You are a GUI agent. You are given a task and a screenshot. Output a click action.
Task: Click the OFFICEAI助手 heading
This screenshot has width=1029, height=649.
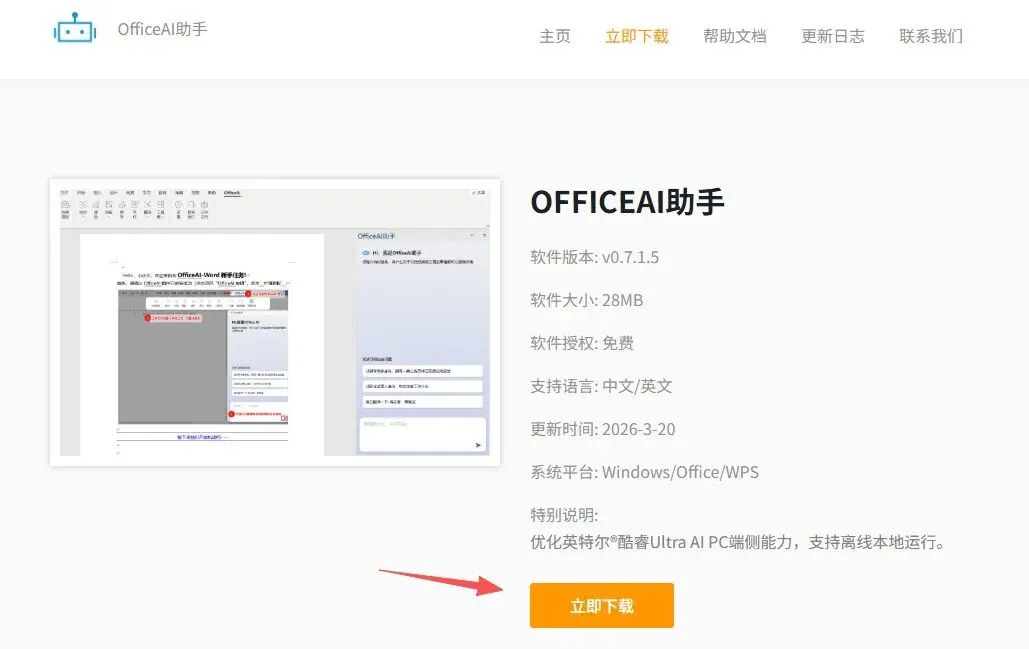click(x=627, y=201)
